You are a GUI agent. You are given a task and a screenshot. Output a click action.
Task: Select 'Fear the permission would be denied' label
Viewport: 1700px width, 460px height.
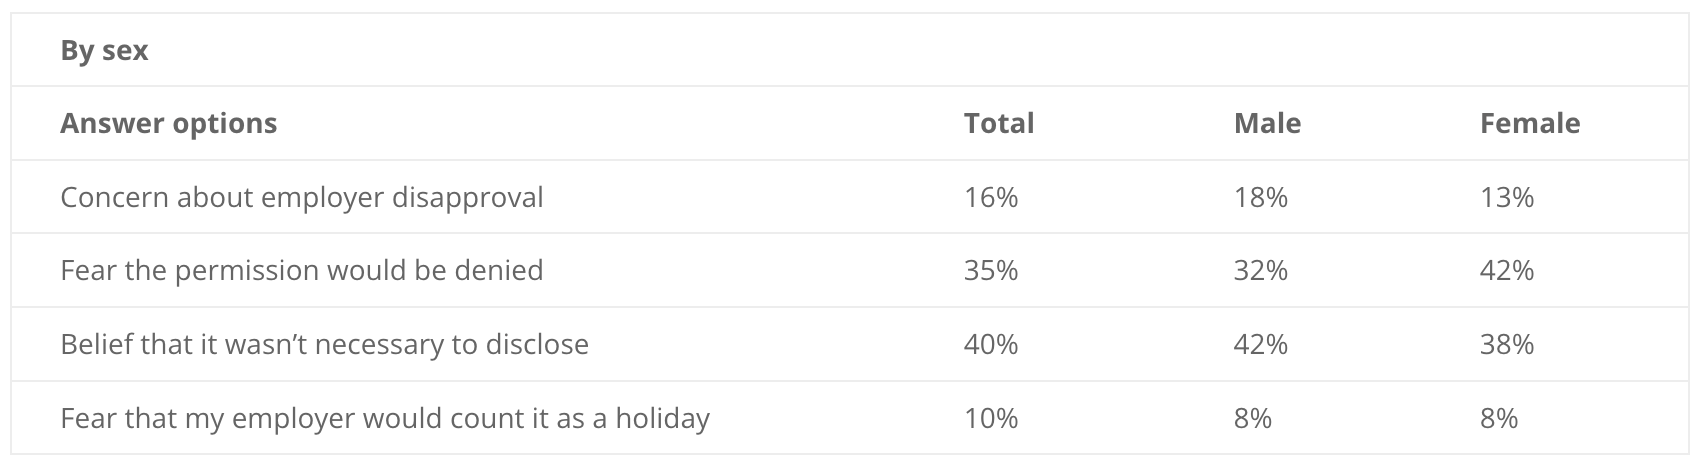click(x=302, y=270)
